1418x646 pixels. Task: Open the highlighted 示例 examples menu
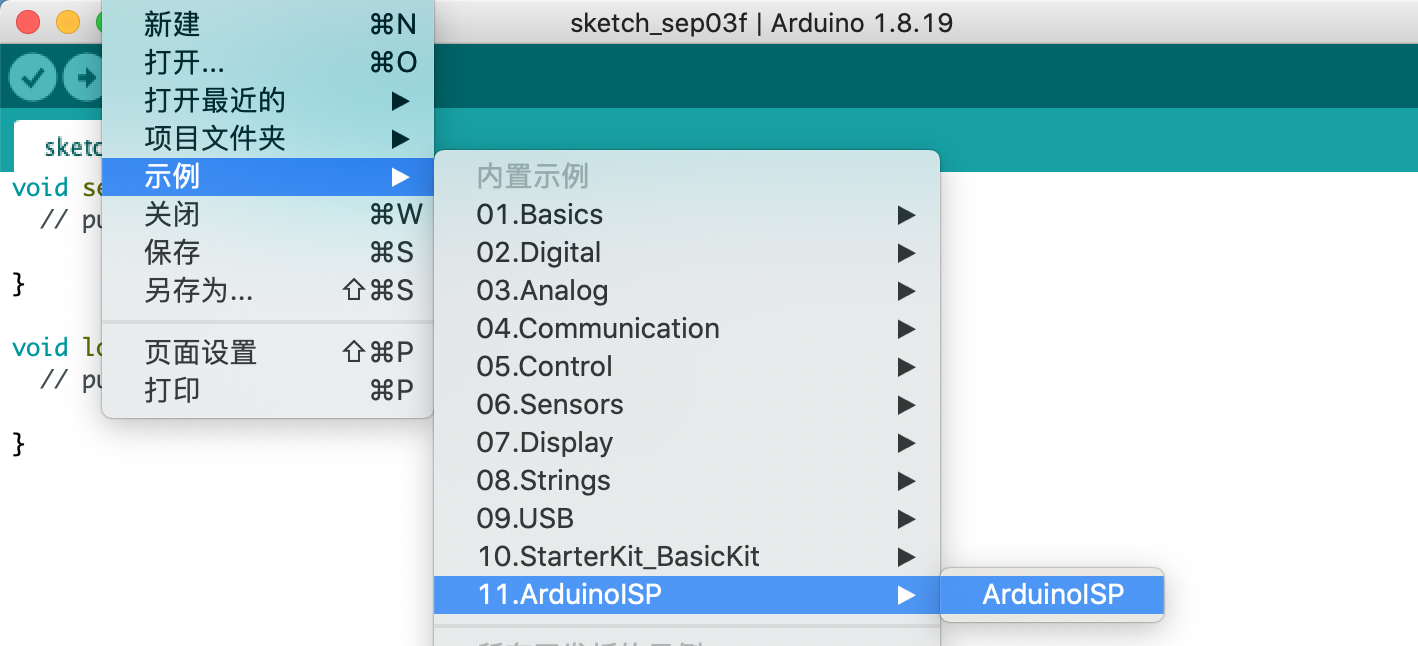[x=170, y=177]
